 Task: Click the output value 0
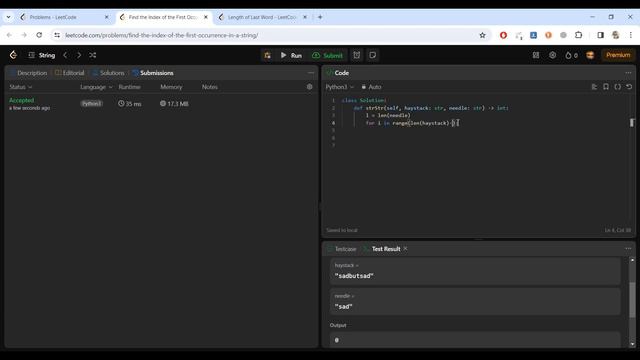(x=337, y=340)
